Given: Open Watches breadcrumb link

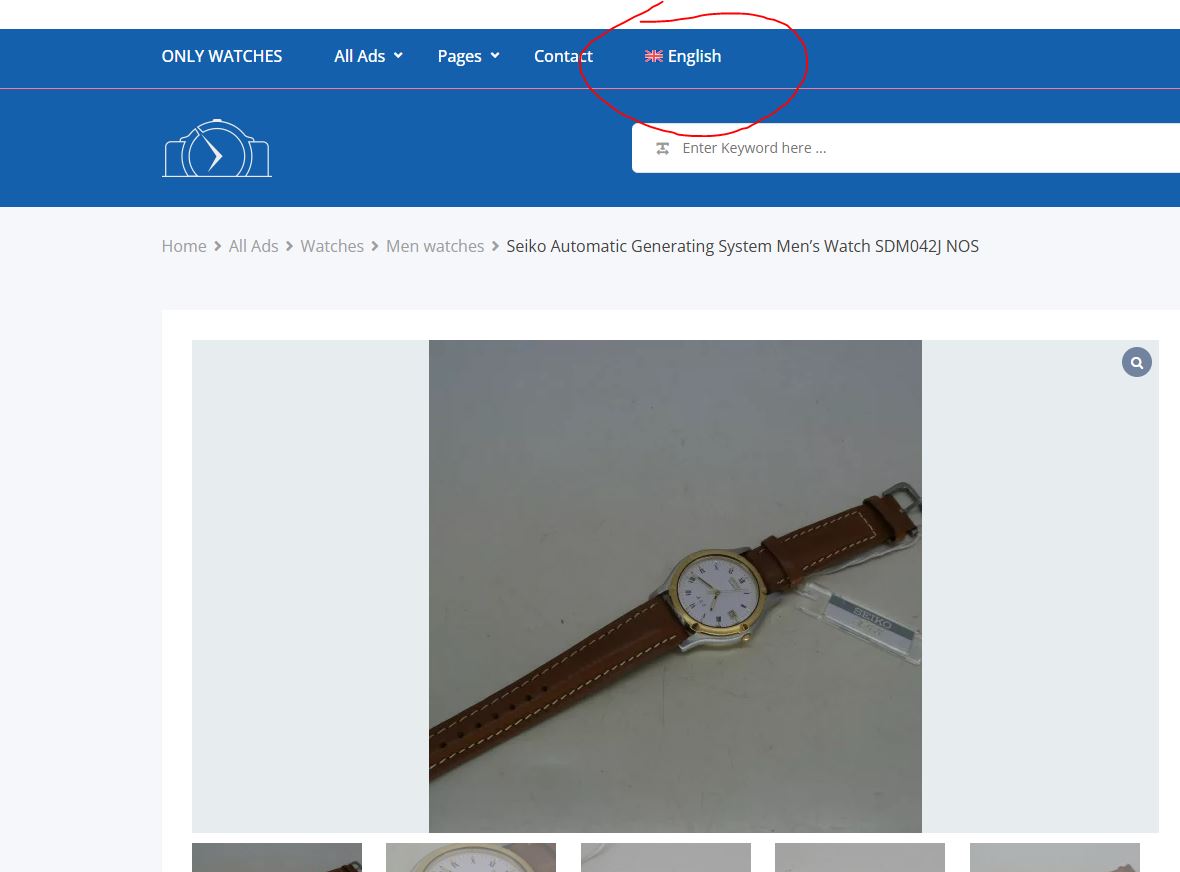Looking at the screenshot, I should click(x=332, y=246).
